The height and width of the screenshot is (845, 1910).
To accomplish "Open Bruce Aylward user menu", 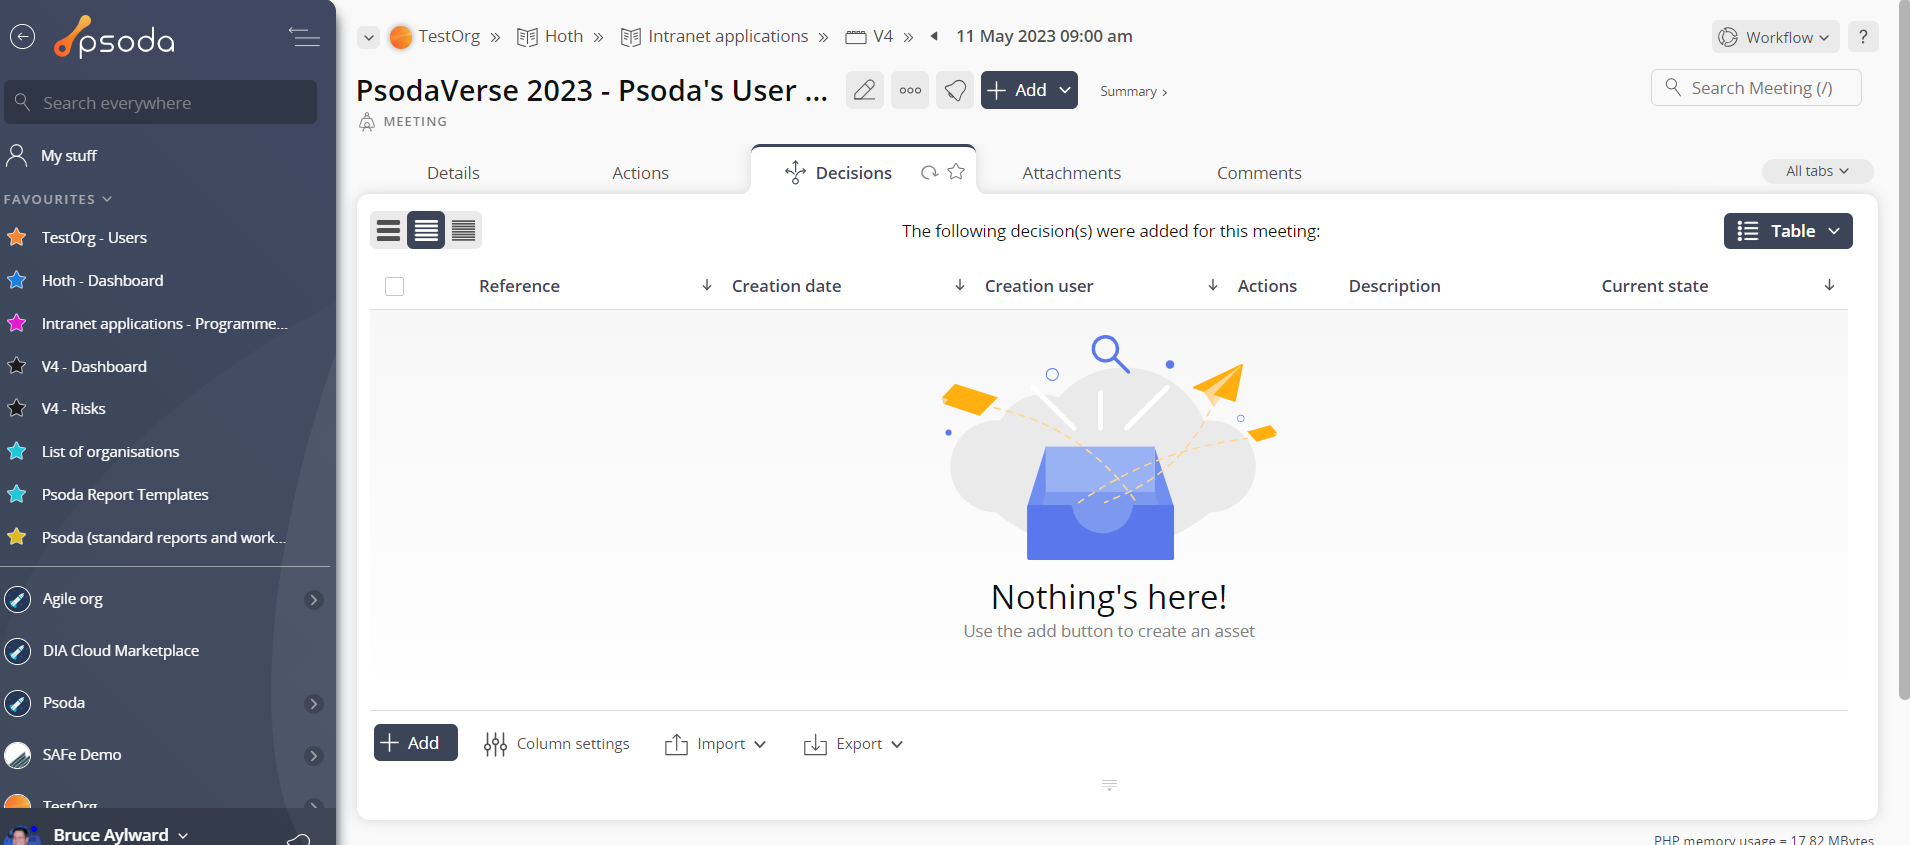I will (120, 834).
